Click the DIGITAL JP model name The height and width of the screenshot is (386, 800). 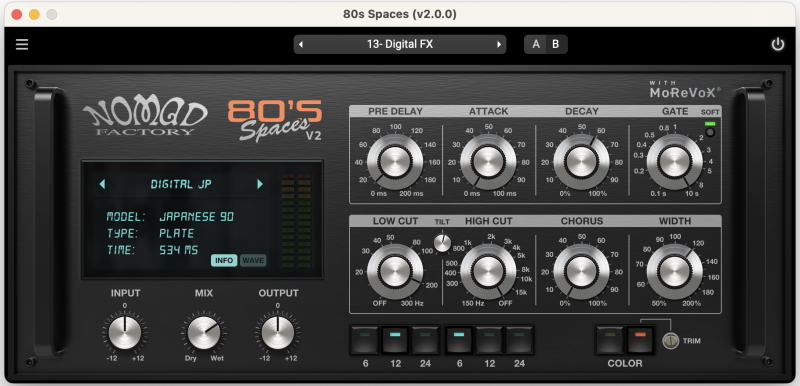[x=181, y=185]
